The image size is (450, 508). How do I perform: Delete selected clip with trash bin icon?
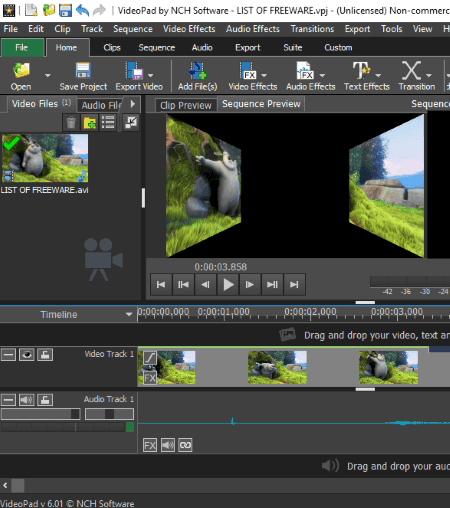point(71,122)
